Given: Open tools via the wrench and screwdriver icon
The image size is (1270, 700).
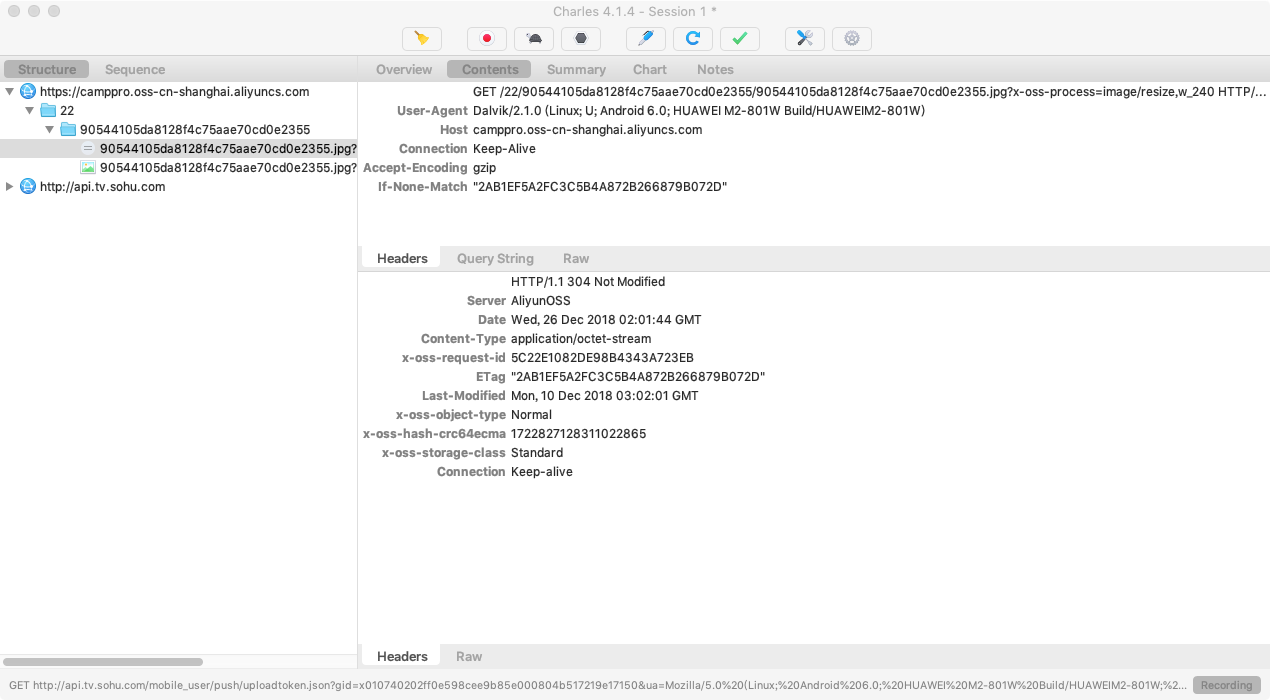Looking at the screenshot, I should (x=804, y=38).
